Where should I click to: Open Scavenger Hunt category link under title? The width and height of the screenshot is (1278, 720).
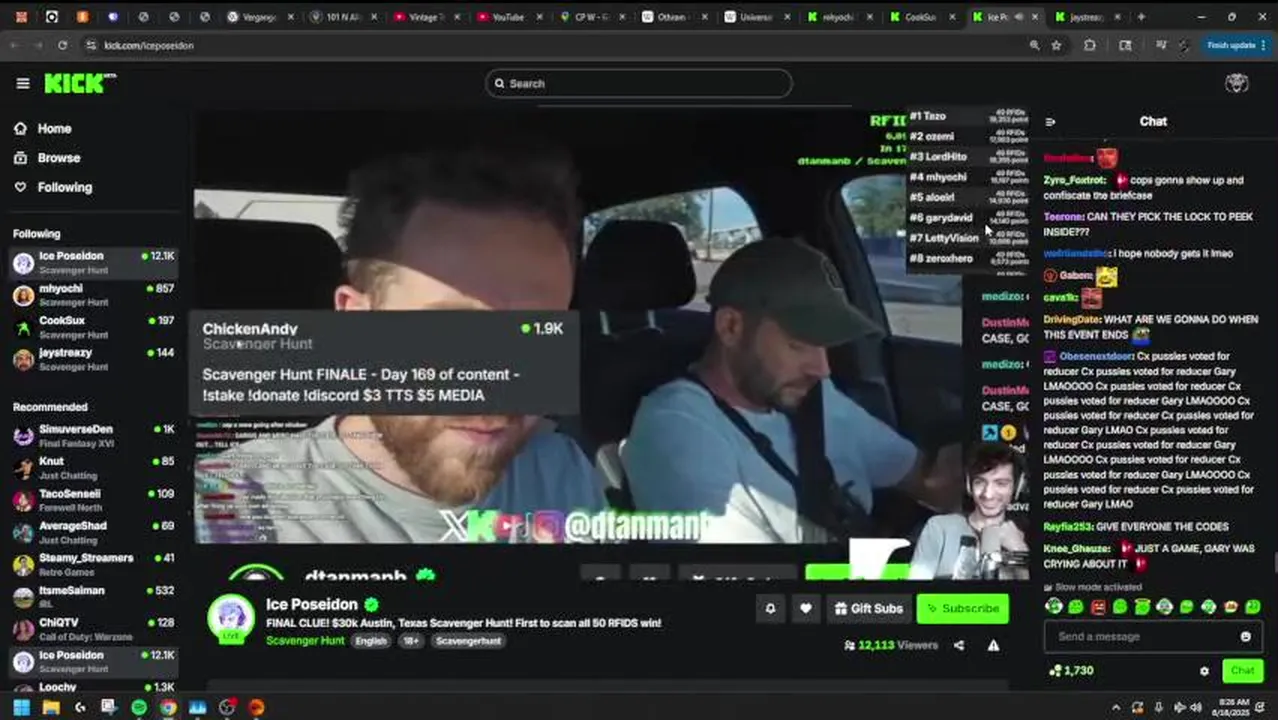305,641
